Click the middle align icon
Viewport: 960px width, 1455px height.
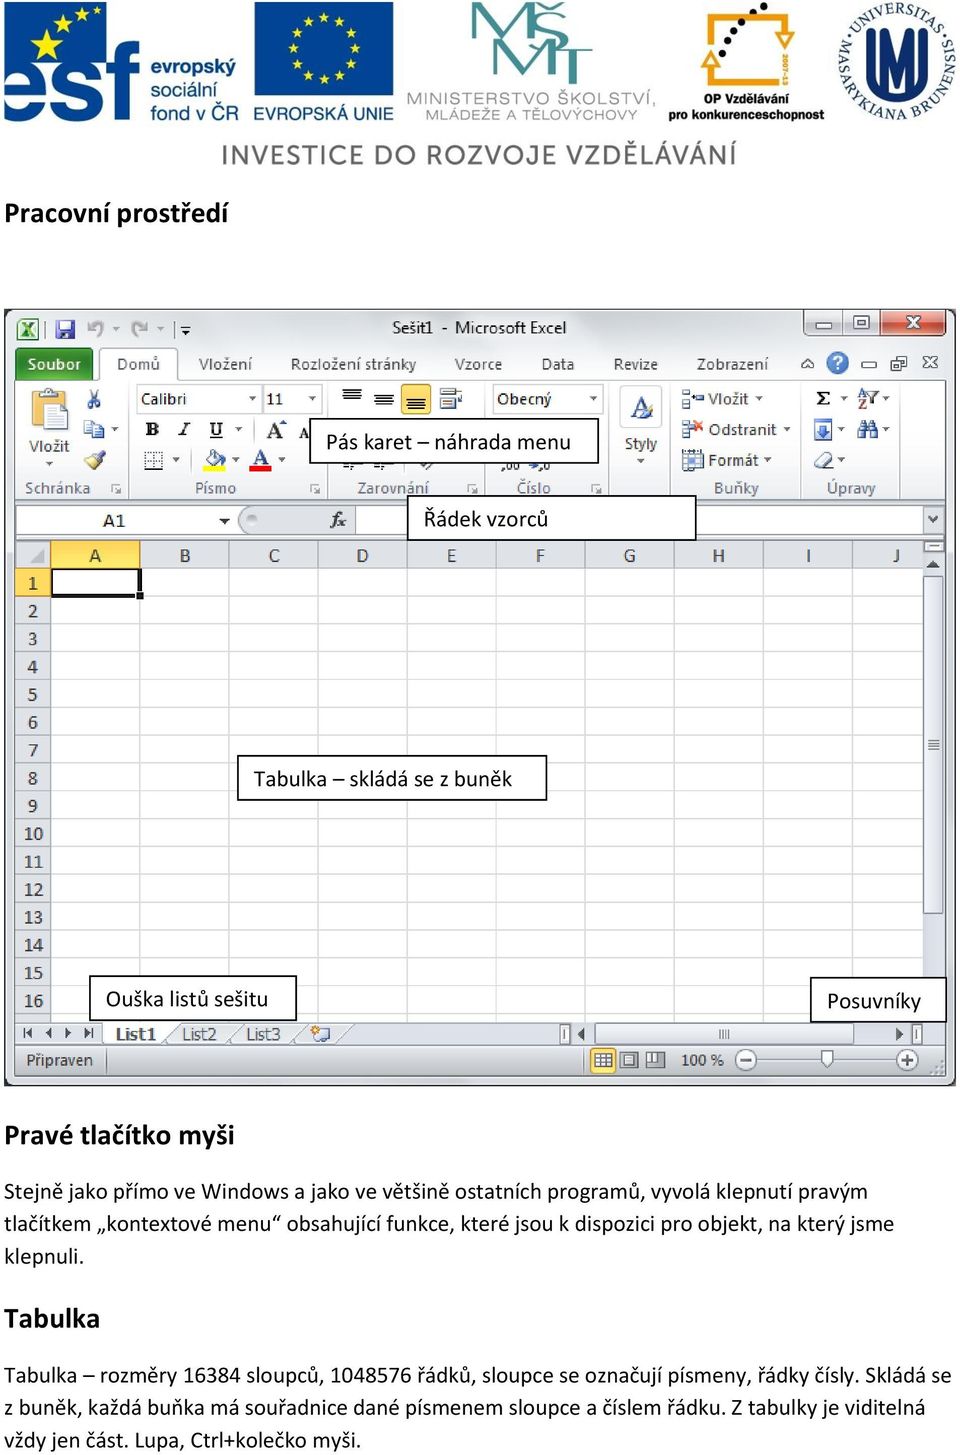click(383, 399)
